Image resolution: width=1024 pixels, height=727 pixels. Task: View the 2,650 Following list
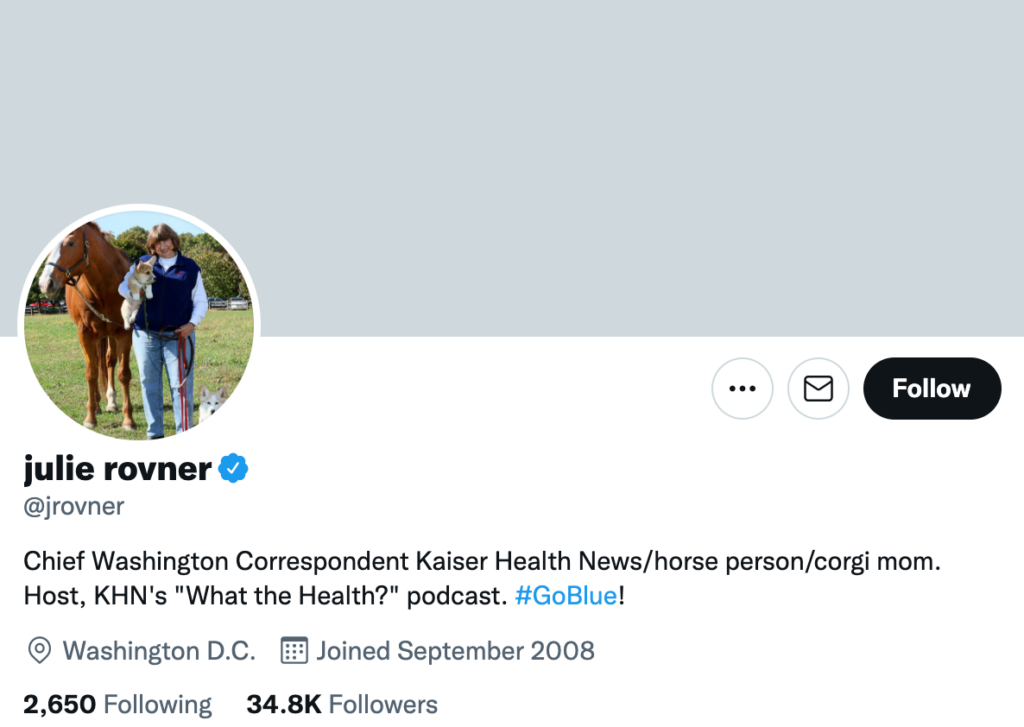[118, 705]
